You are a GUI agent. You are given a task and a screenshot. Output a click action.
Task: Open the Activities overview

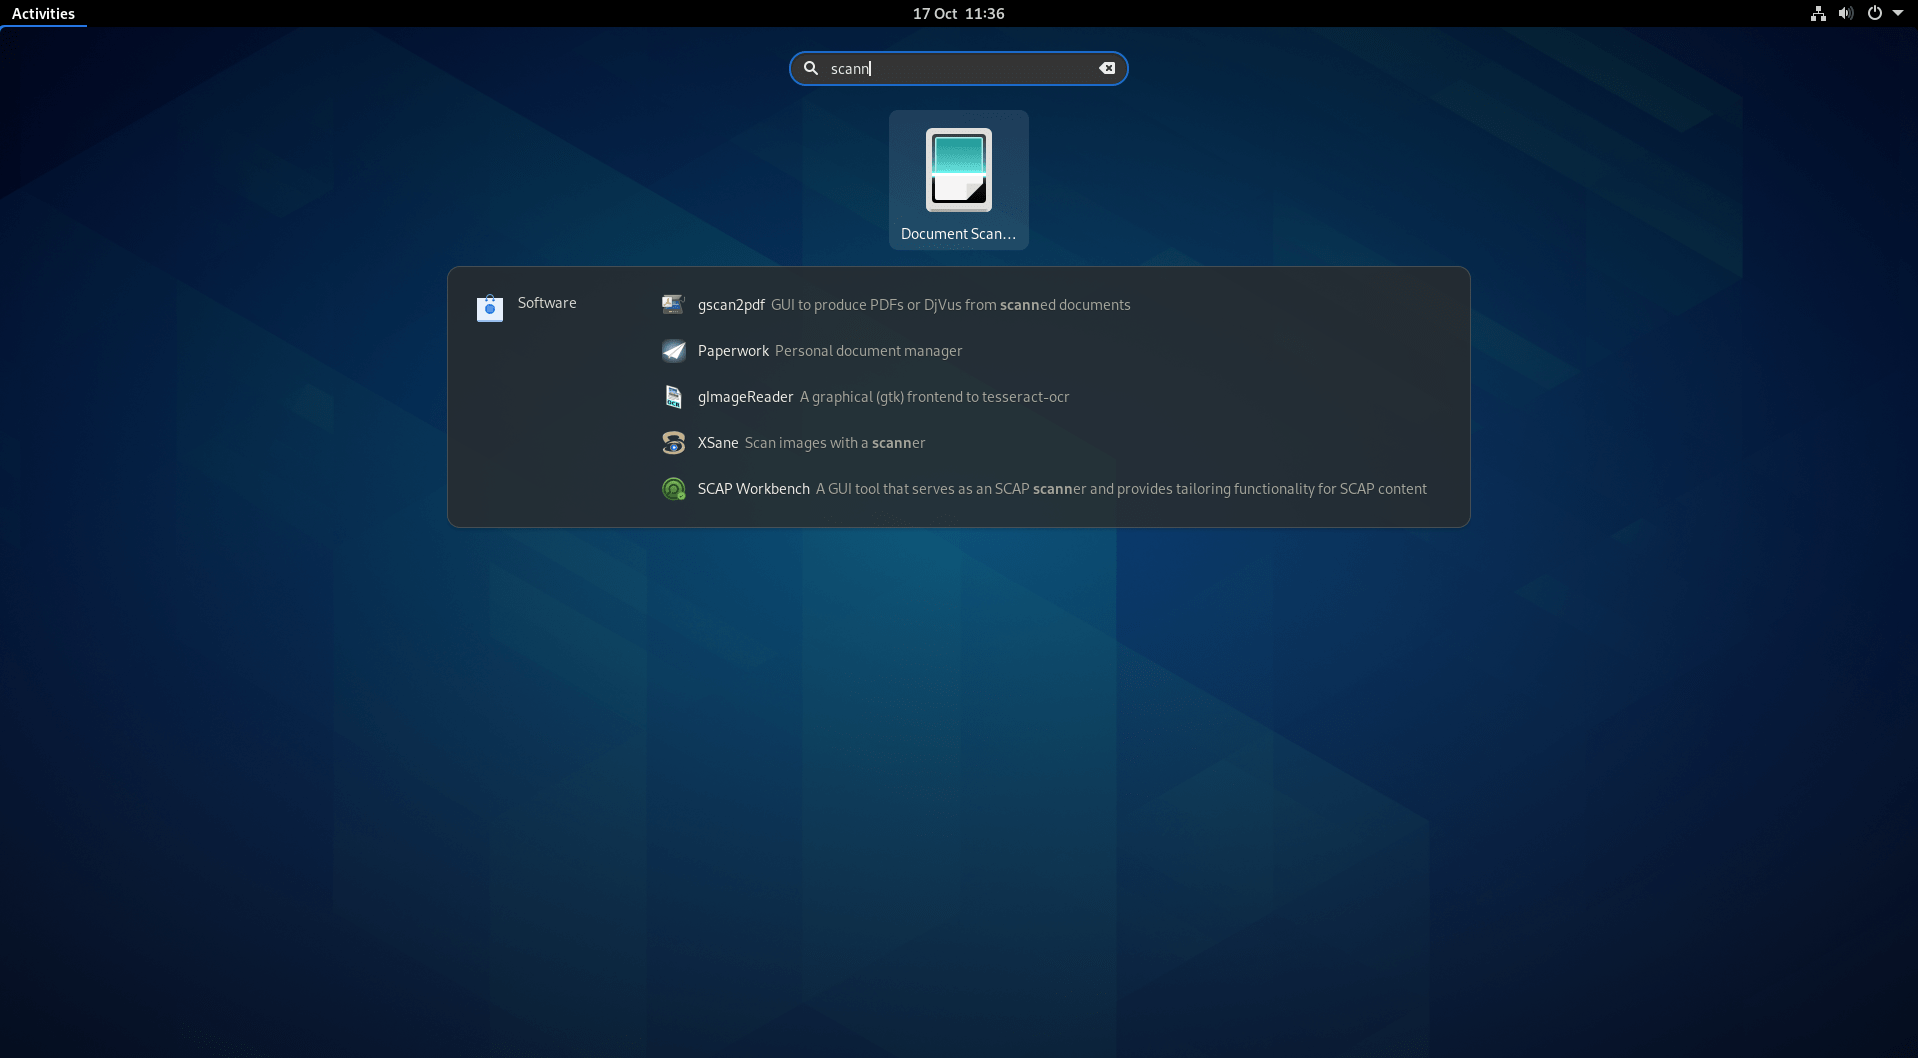(44, 13)
